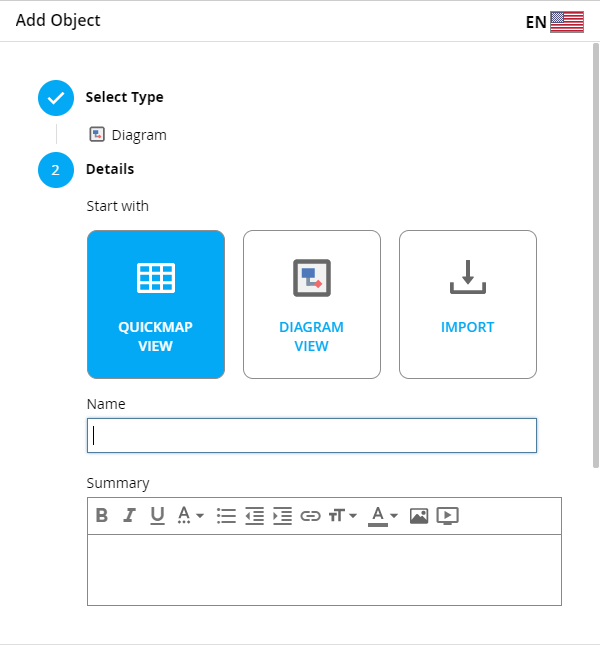
Task: Click inside the Summary text area
Action: click(324, 570)
